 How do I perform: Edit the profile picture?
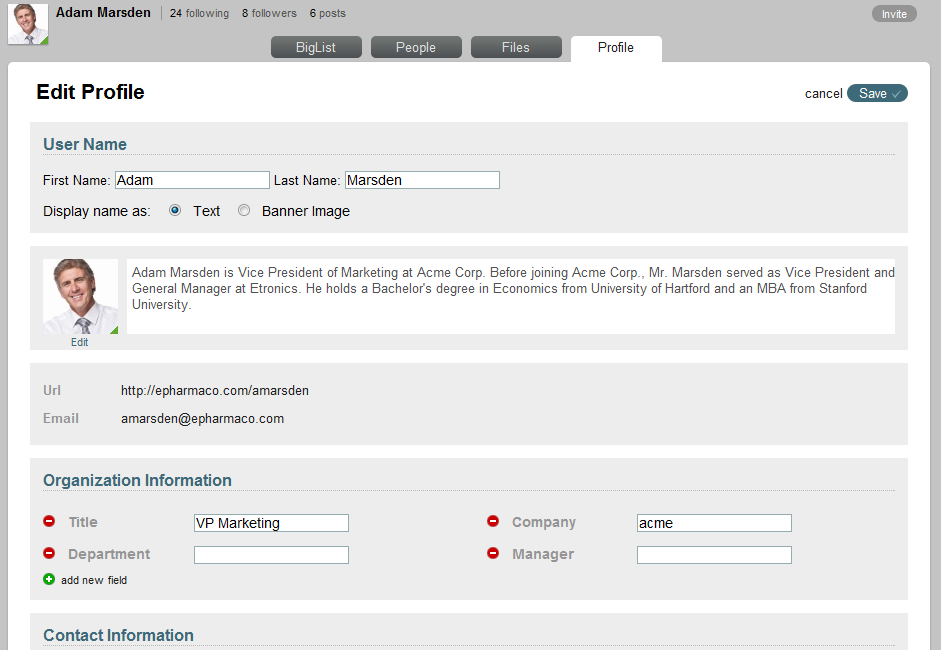pyautogui.click(x=79, y=342)
